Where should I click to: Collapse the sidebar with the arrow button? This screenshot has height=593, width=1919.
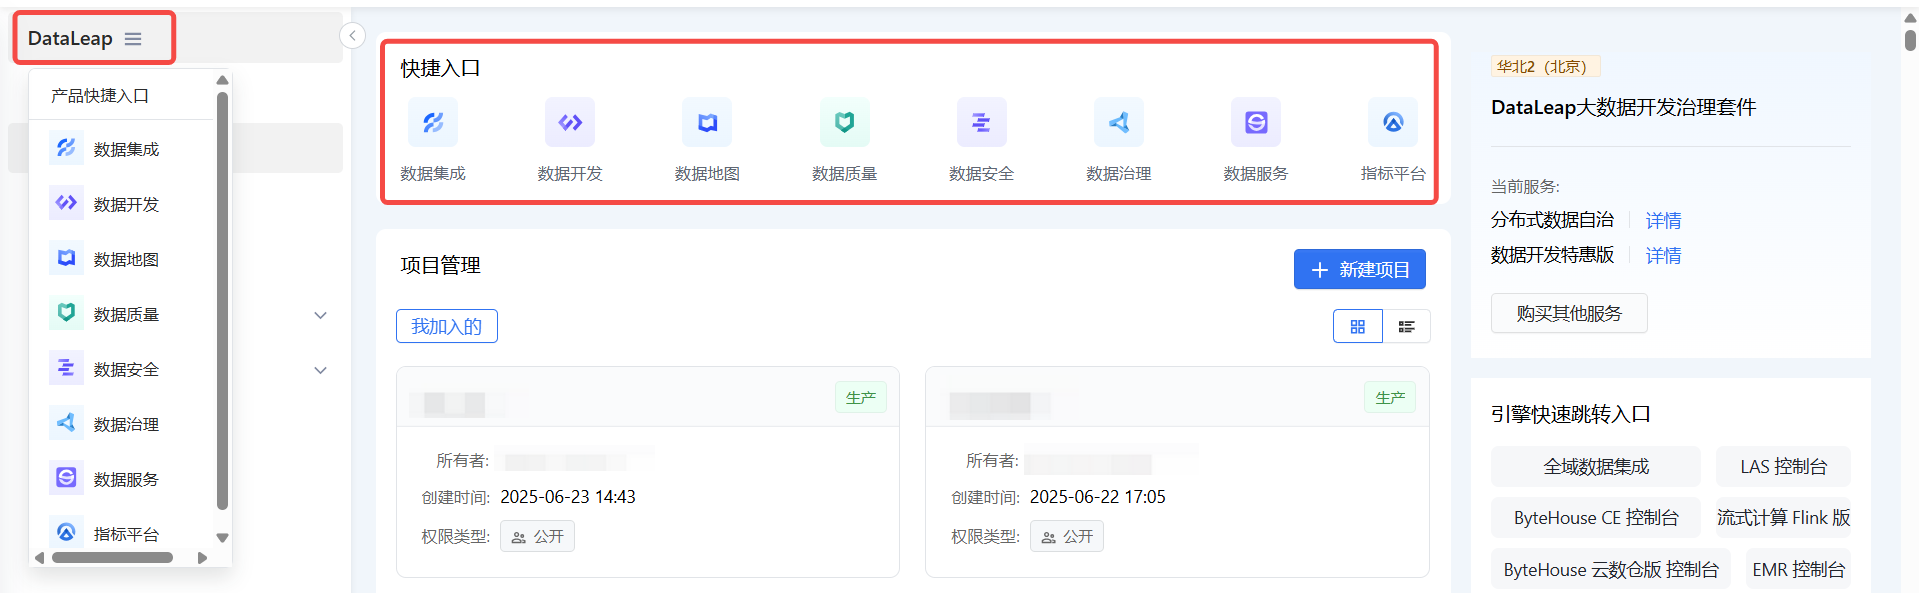[352, 36]
